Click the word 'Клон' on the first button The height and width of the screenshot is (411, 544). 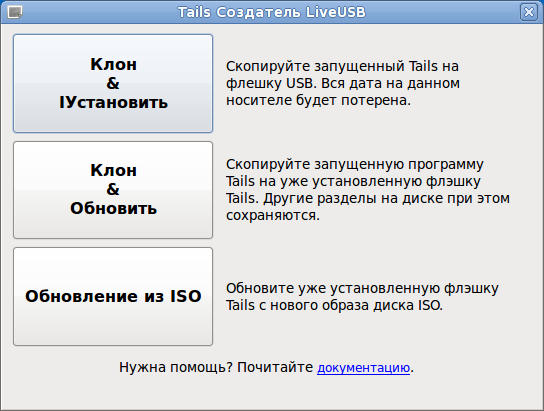tap(113, 65)
